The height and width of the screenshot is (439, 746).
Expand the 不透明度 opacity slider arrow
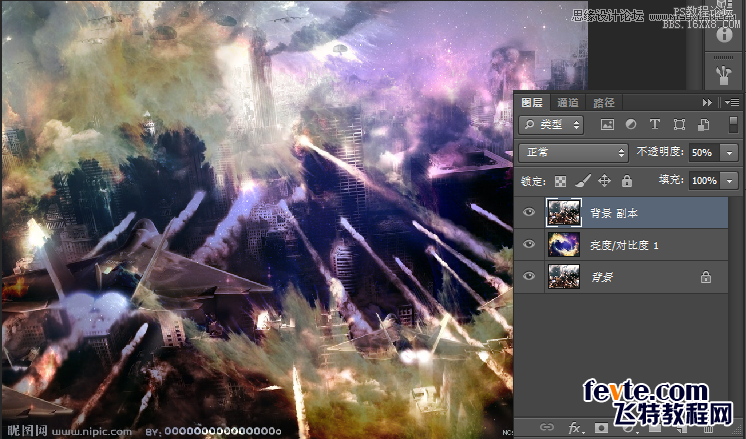pyautogui.click(x=729, y=153)
